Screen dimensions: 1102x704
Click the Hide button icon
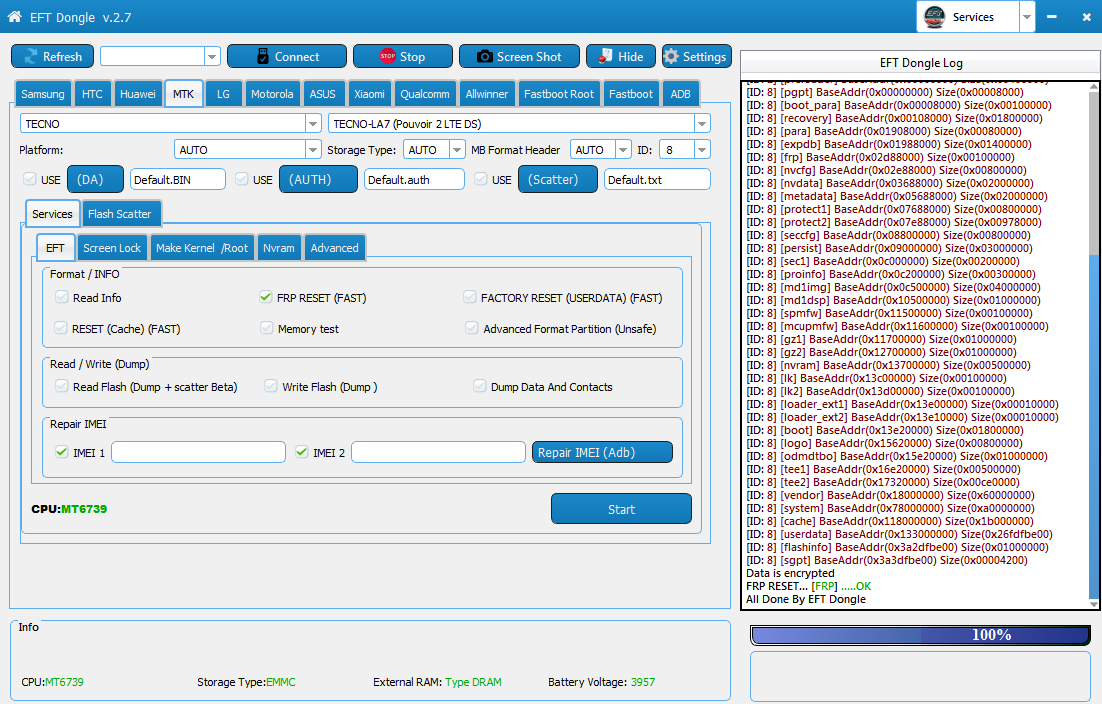click(x=605, y=57)
